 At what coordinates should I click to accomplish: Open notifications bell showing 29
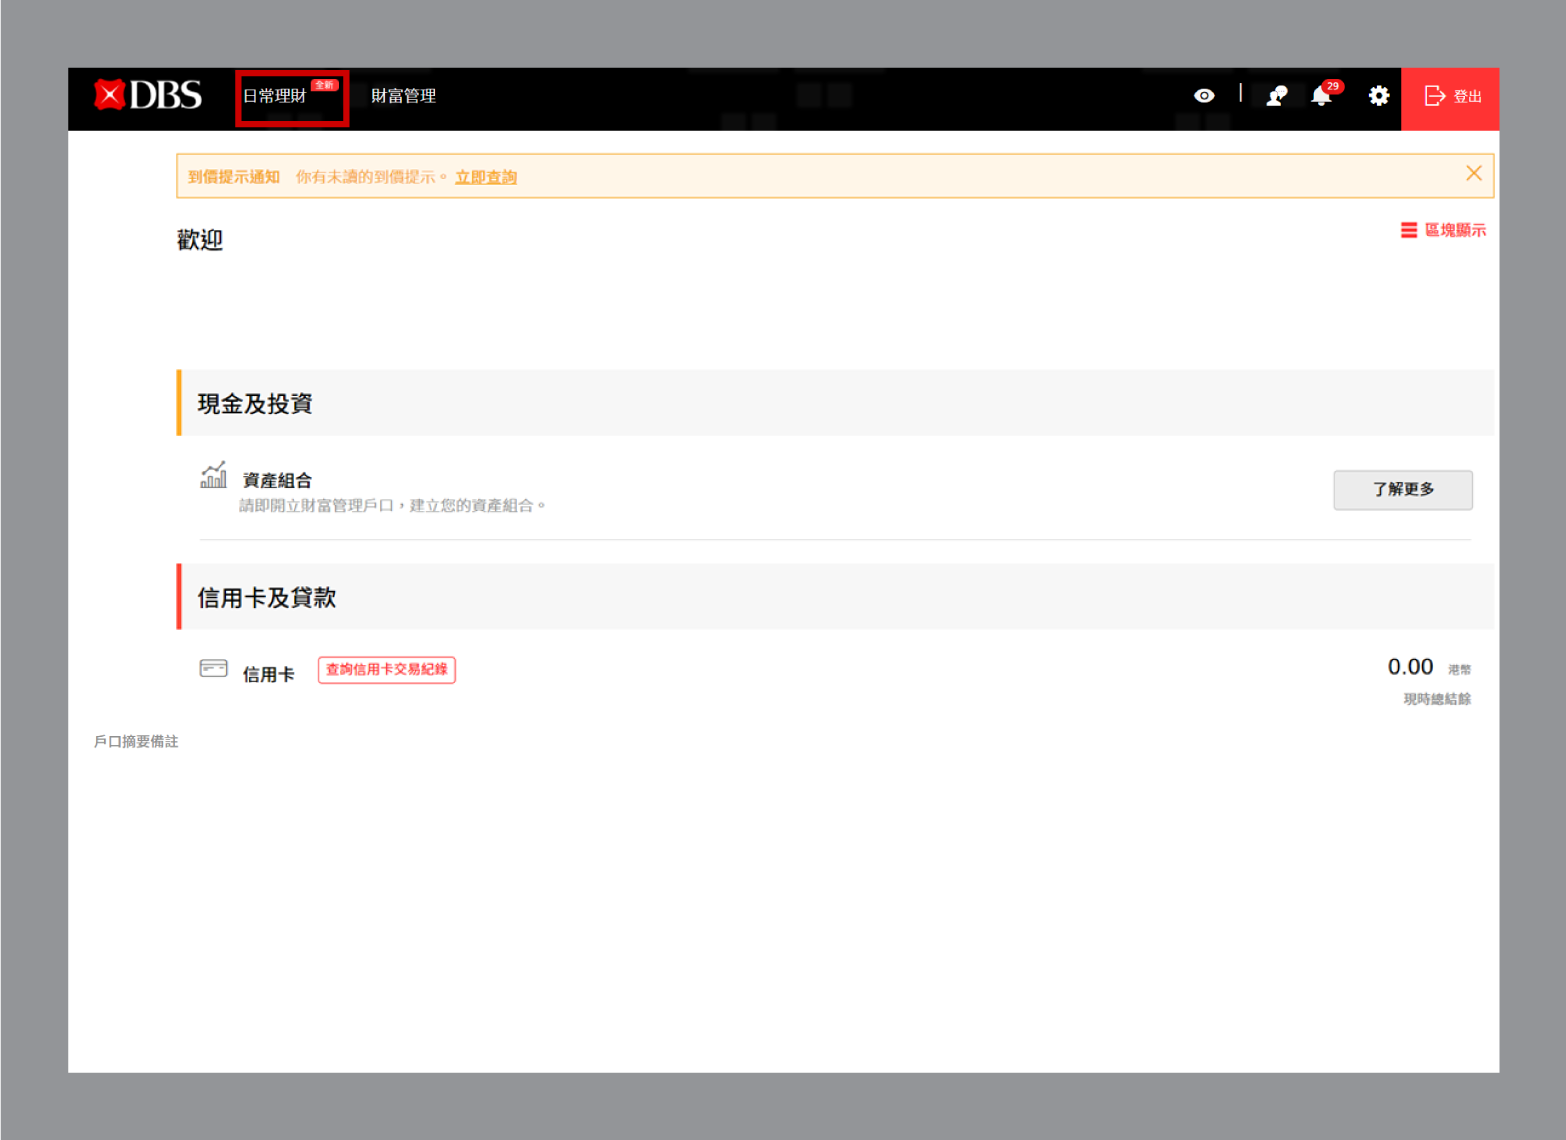click(x=1322, y=96)
